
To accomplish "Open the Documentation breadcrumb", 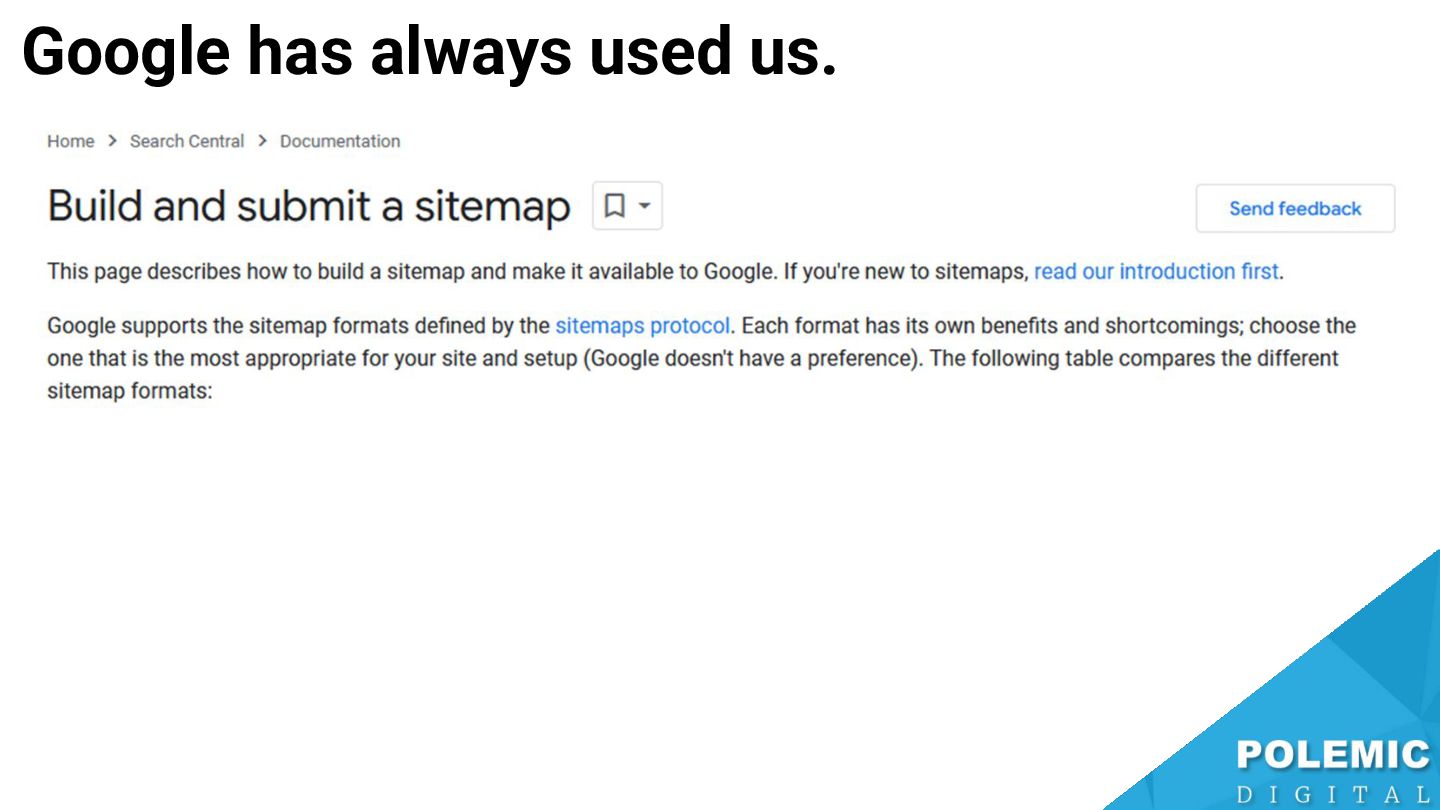I will tap(340, 141).
